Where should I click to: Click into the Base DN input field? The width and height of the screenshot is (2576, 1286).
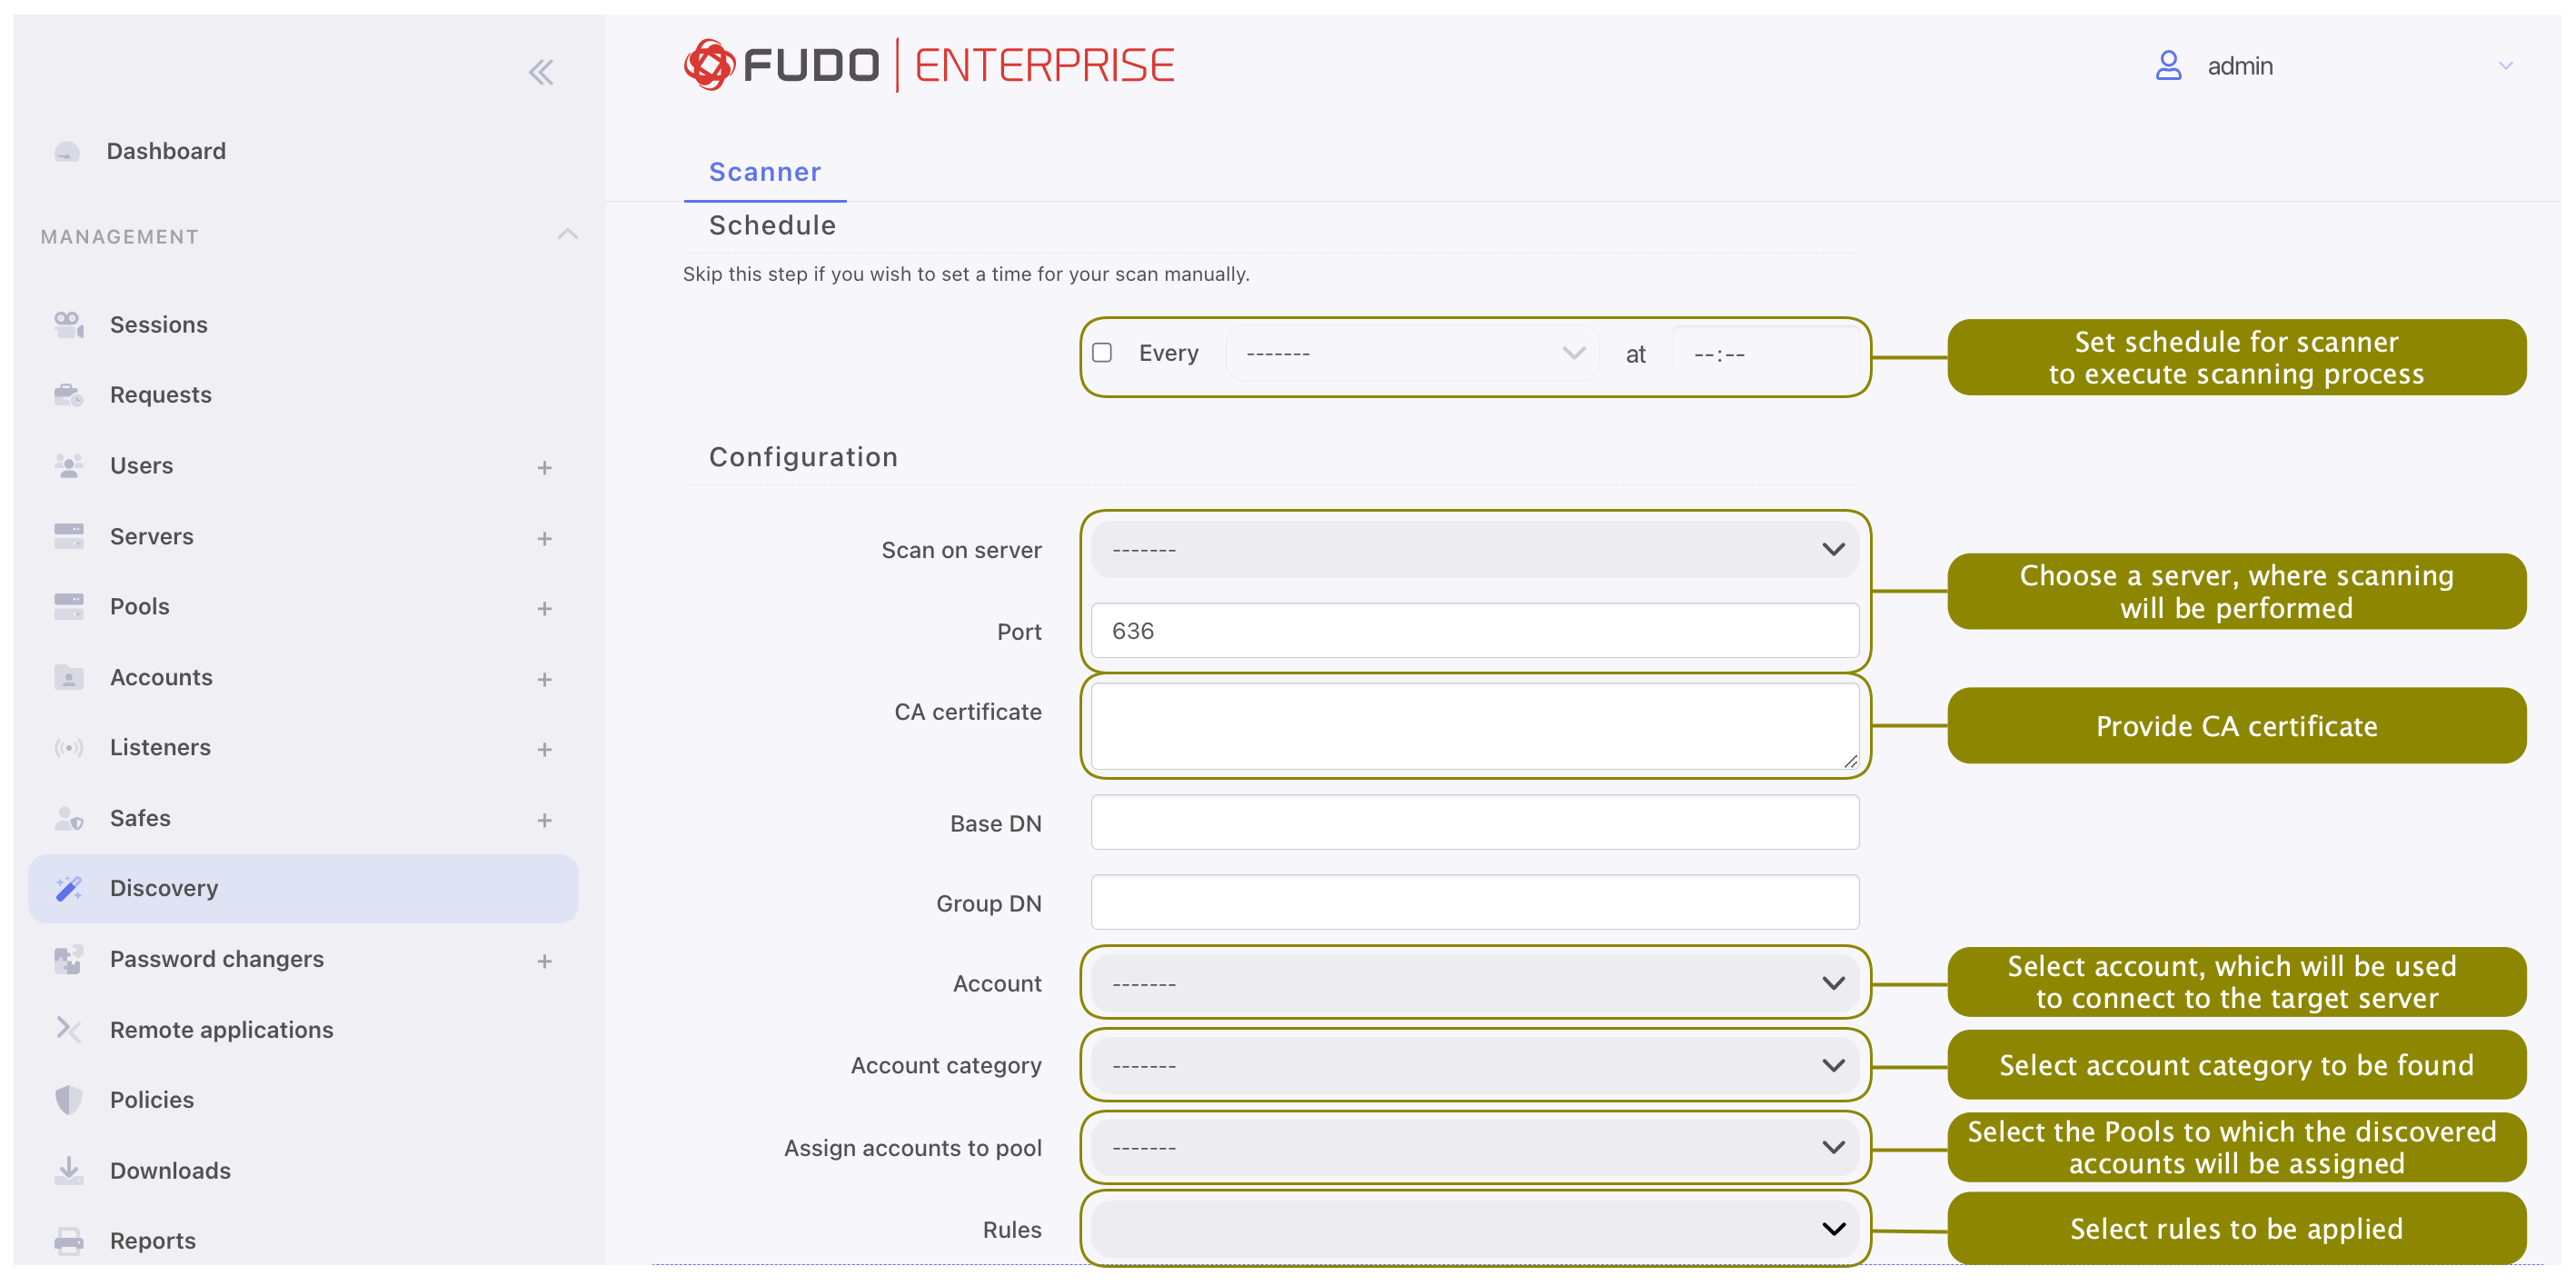(1474, 822)
